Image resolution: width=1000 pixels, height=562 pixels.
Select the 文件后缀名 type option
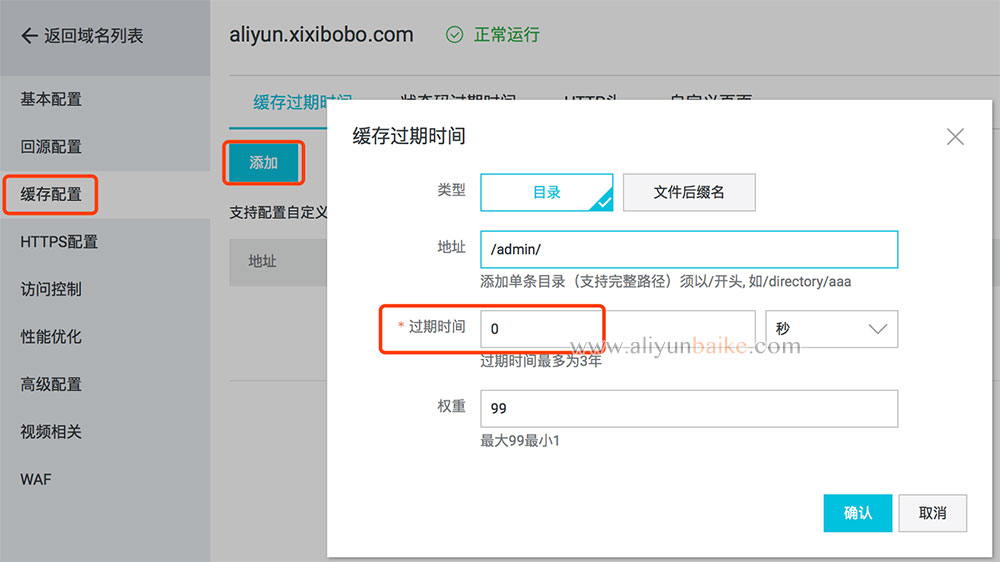click(689, 192)
